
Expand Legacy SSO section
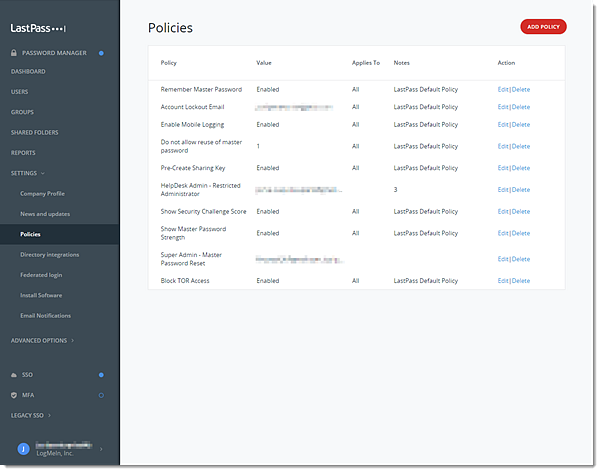point(49,415)
